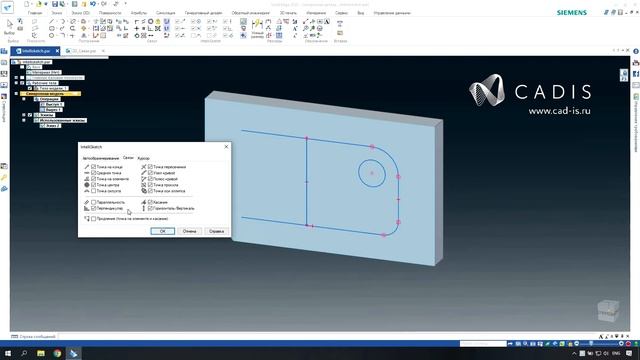The height and width of the screenshot is (360, 640).
Task: Adjust the zoom slider in the status bar
Action: click(x=591, y=344)
